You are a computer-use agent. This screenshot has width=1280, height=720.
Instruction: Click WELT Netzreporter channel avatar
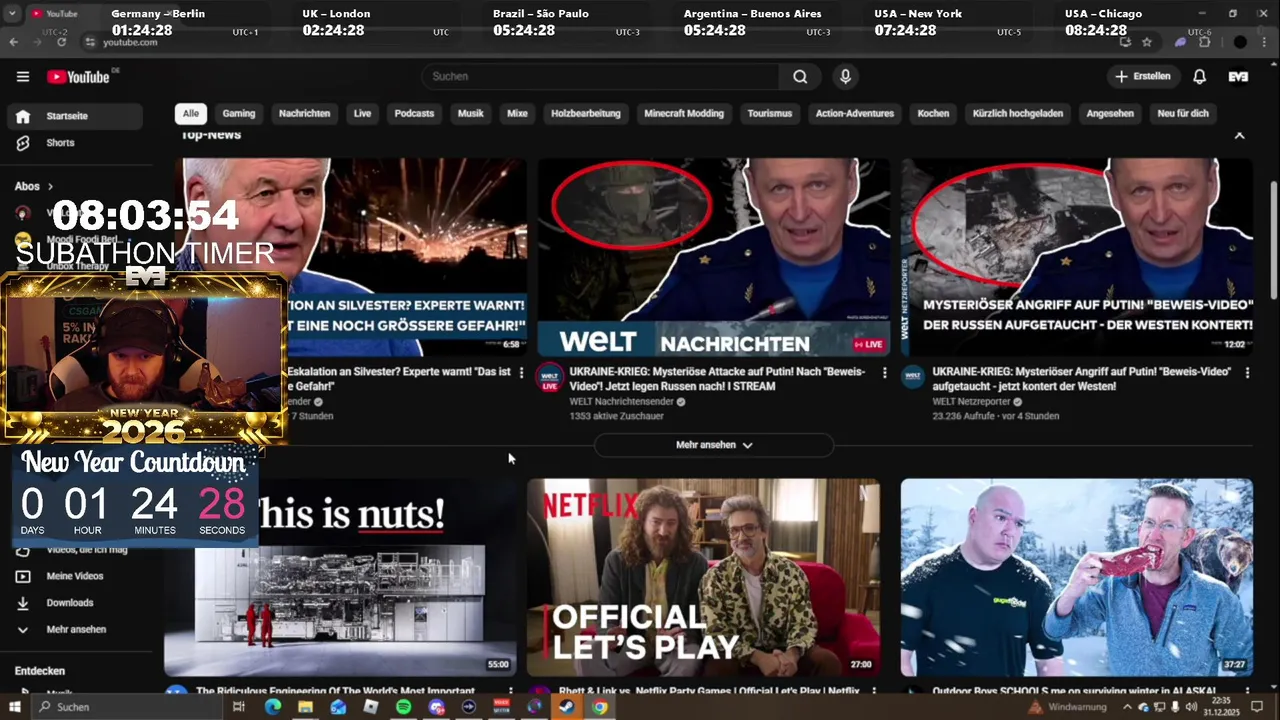point(913,376)
